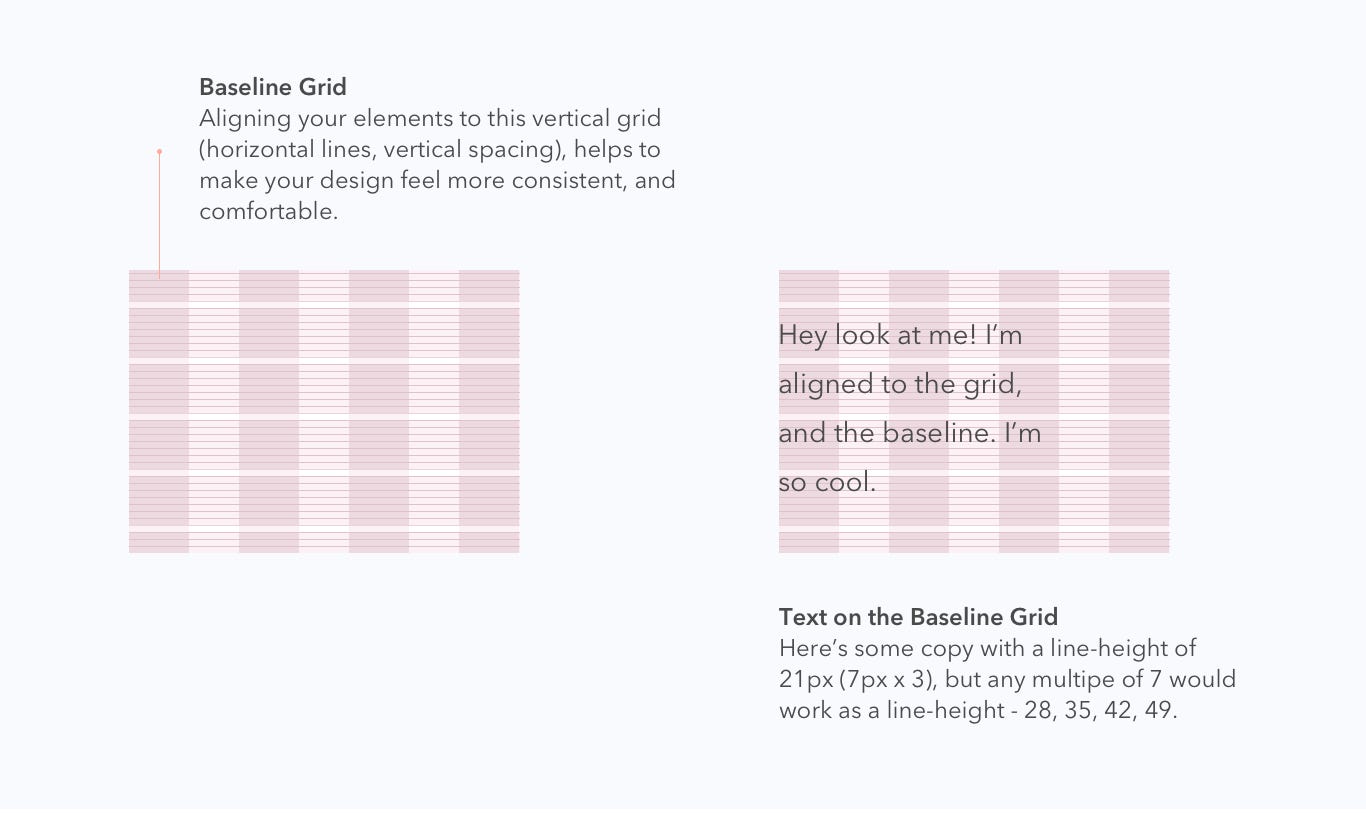The width and height of the screenshot is (1366, 824).
Task: Click the line "aligned to the grid,"
Action: [900, 385]
